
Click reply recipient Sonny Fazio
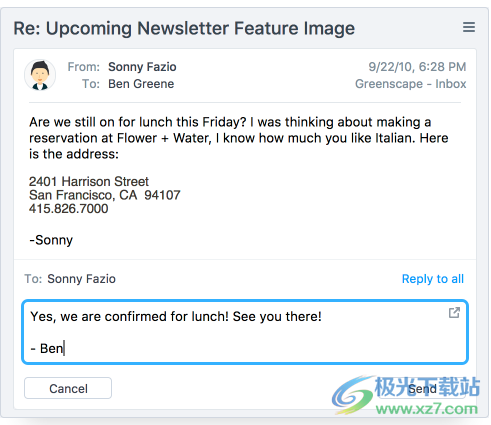click(81, 279)
